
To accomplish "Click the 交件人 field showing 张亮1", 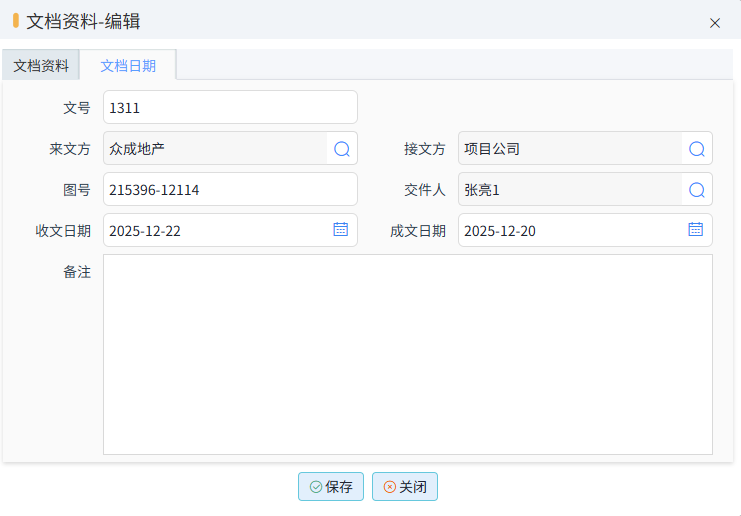I will [x=570, y=190].
